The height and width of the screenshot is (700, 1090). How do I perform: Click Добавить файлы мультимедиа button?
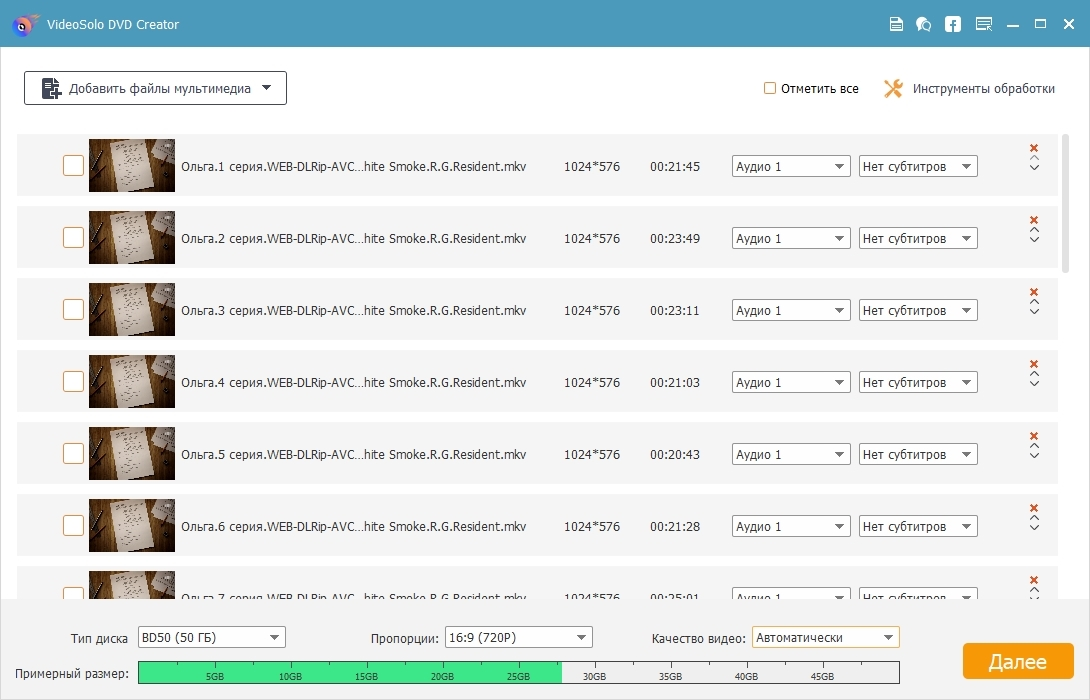155,89
